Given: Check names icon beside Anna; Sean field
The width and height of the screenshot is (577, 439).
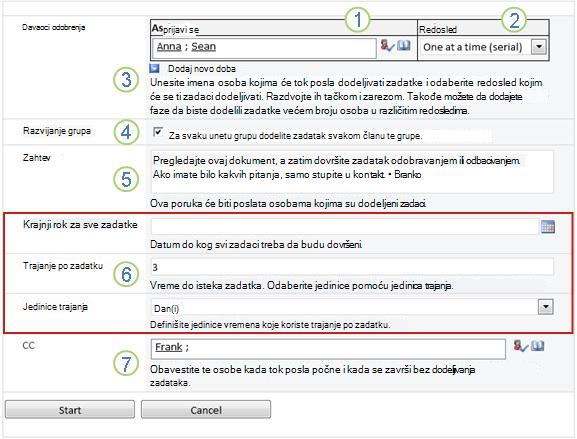Looking at the screenshot, I should pos(387,46).
